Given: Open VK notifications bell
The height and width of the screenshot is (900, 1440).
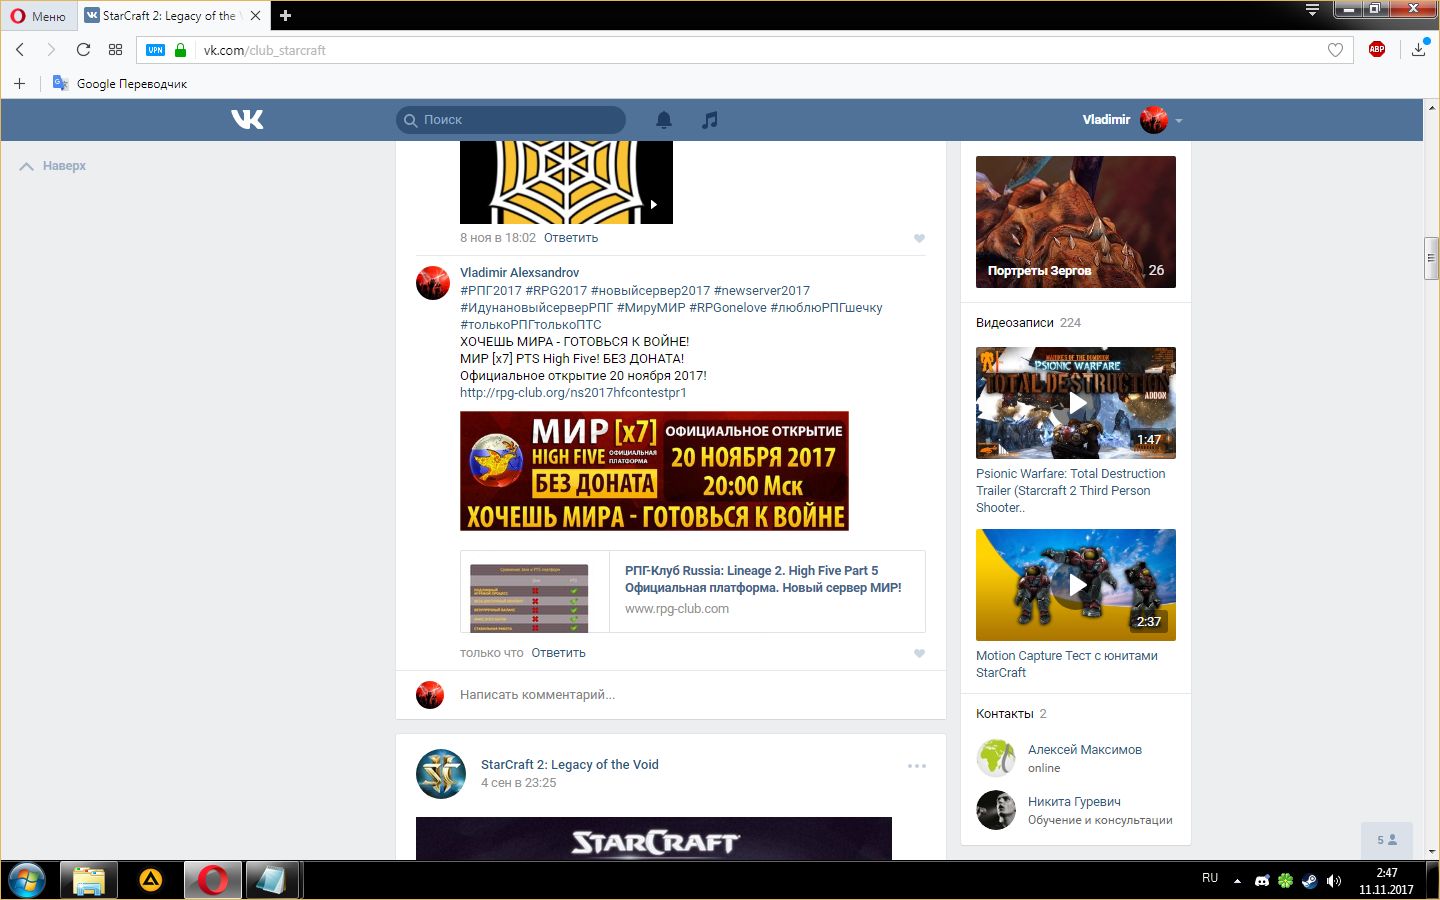Looking at the screenshot, I should 664,119.
